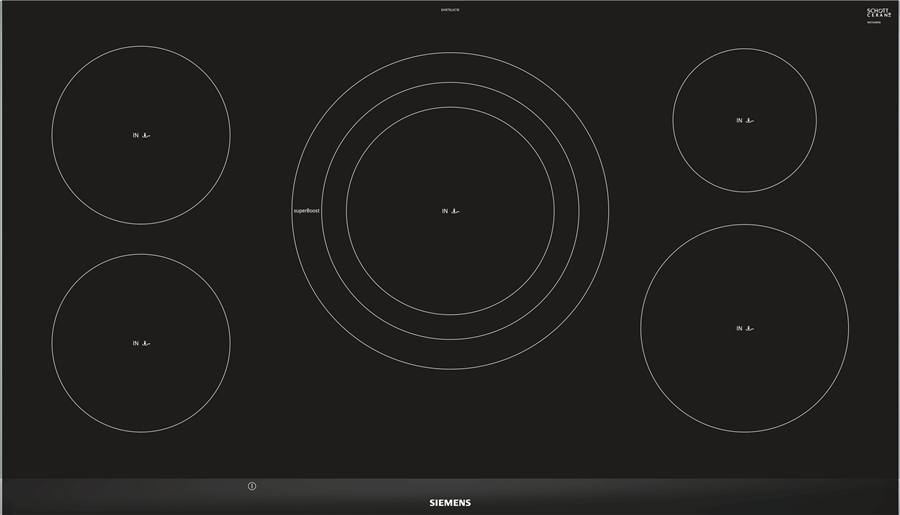Click the SCHOTT CERAN logo

click(878, 13)
